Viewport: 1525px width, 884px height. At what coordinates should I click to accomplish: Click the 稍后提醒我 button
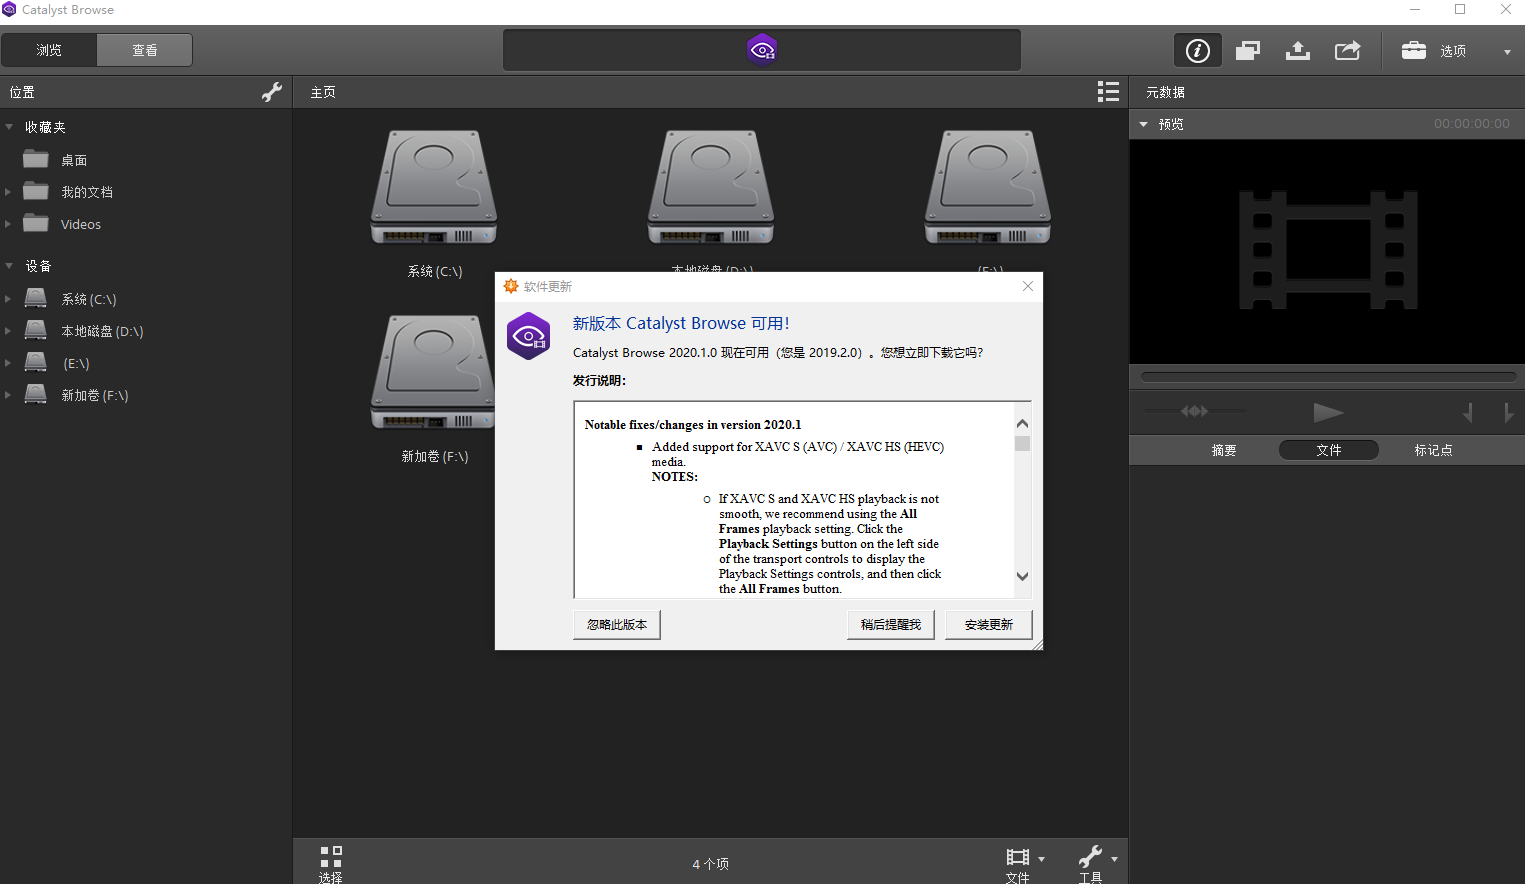tap(891, 625)
